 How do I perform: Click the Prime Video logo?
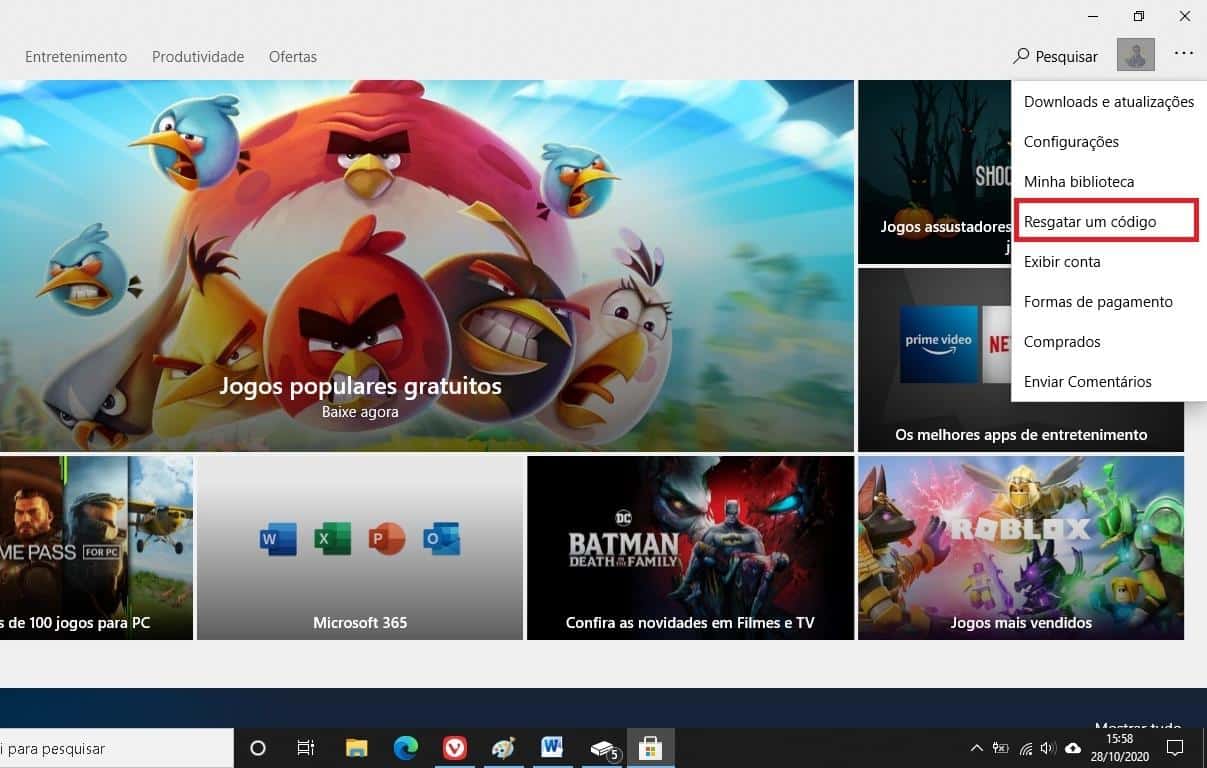939,345
